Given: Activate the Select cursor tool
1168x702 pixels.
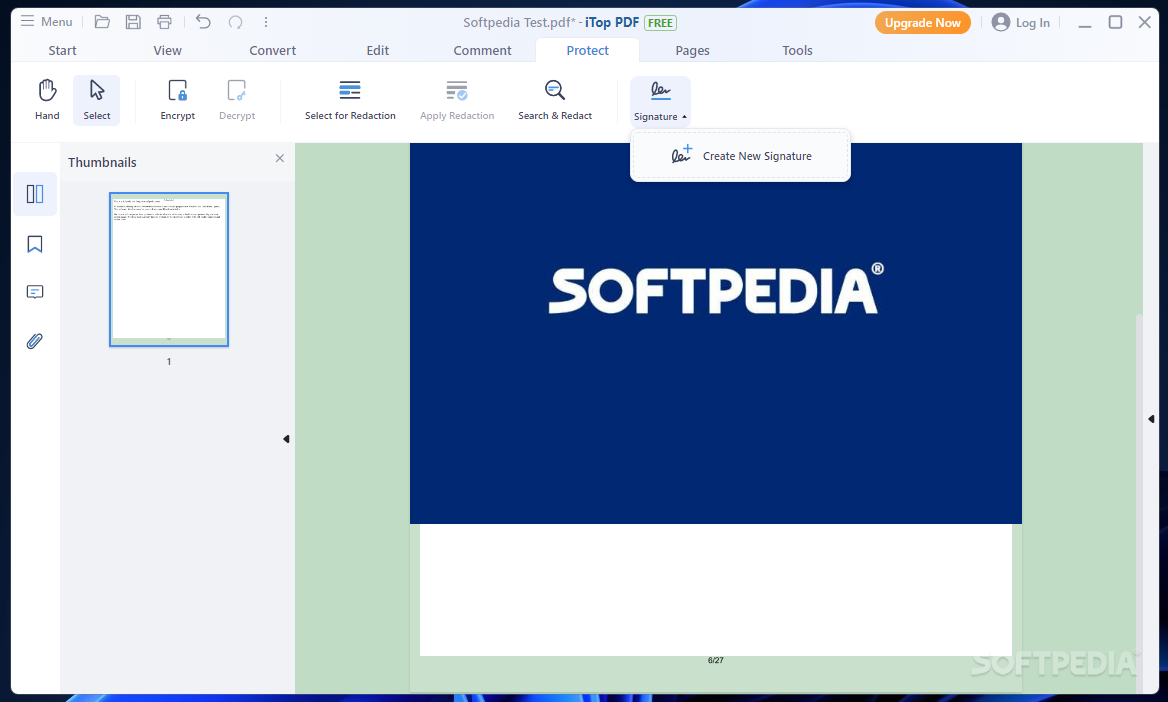Looking at the screenshot, I should [x=97, y=100].
